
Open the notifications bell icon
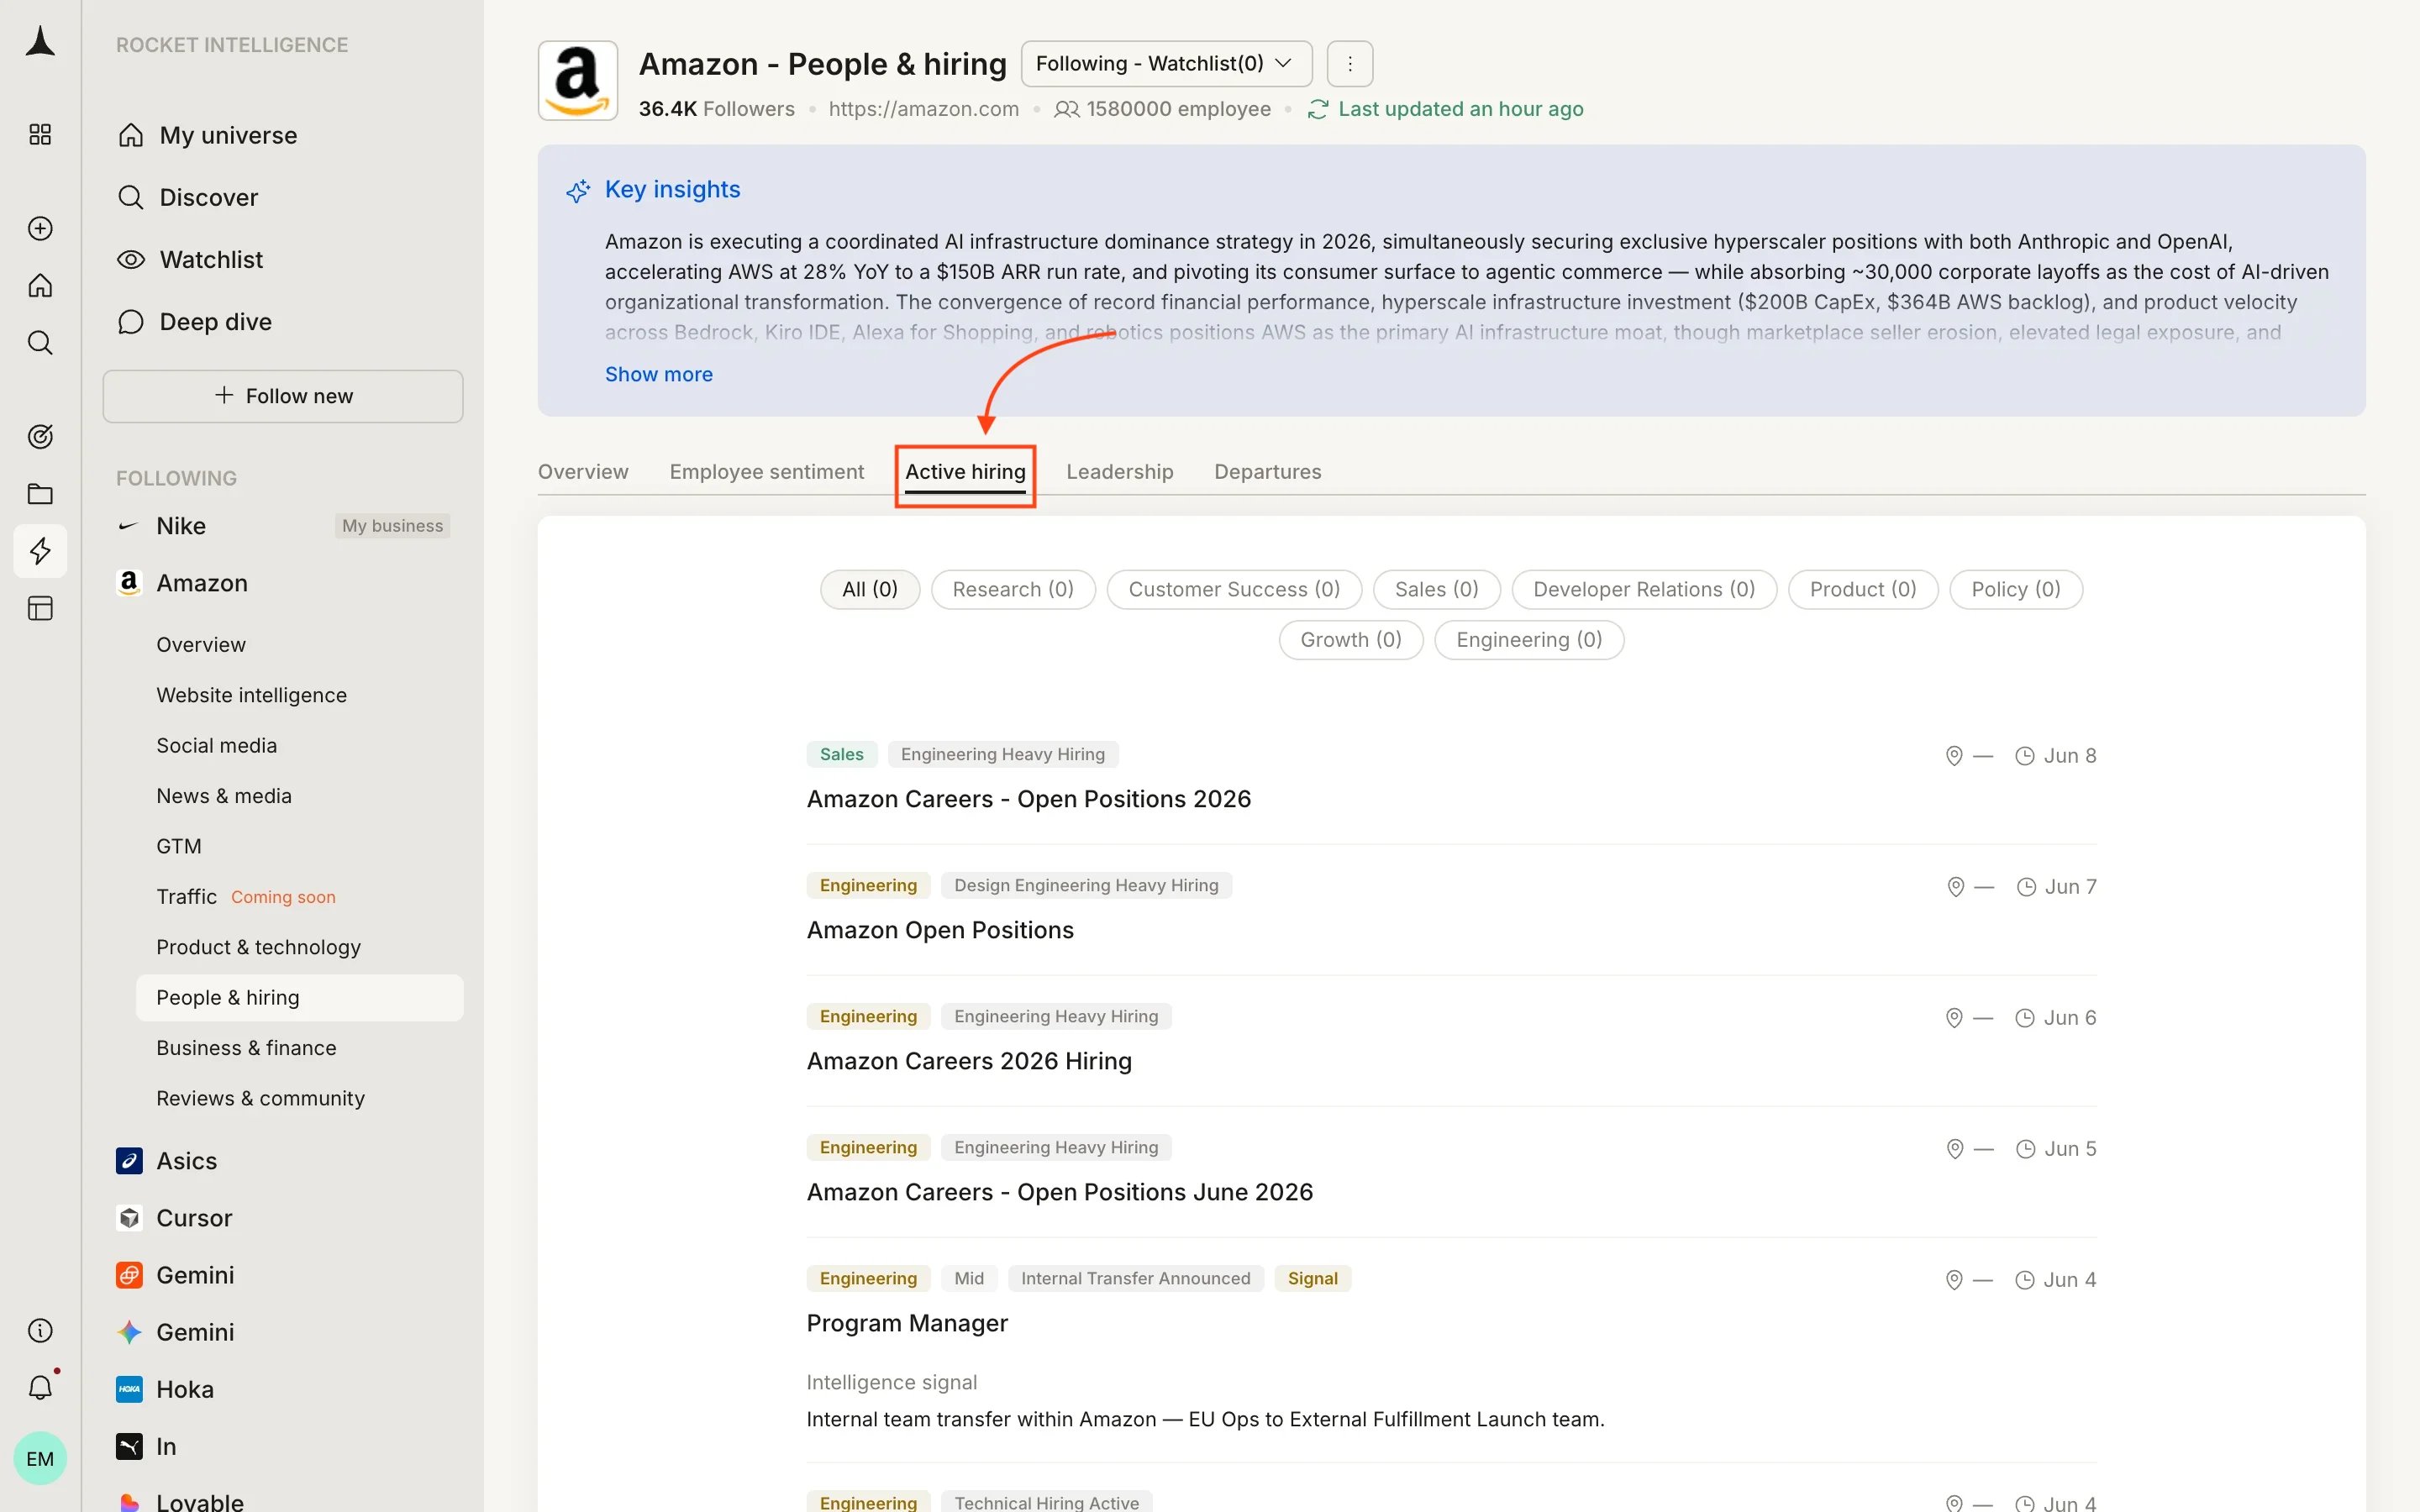pos(40,1388)
